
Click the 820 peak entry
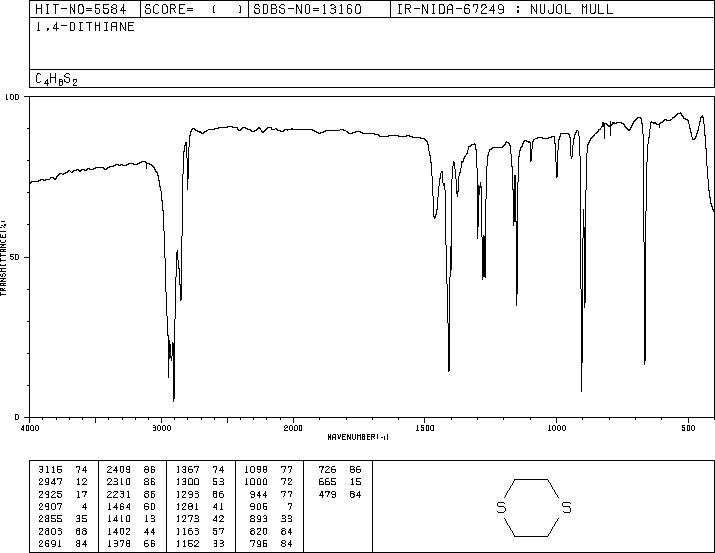[271, 531]
